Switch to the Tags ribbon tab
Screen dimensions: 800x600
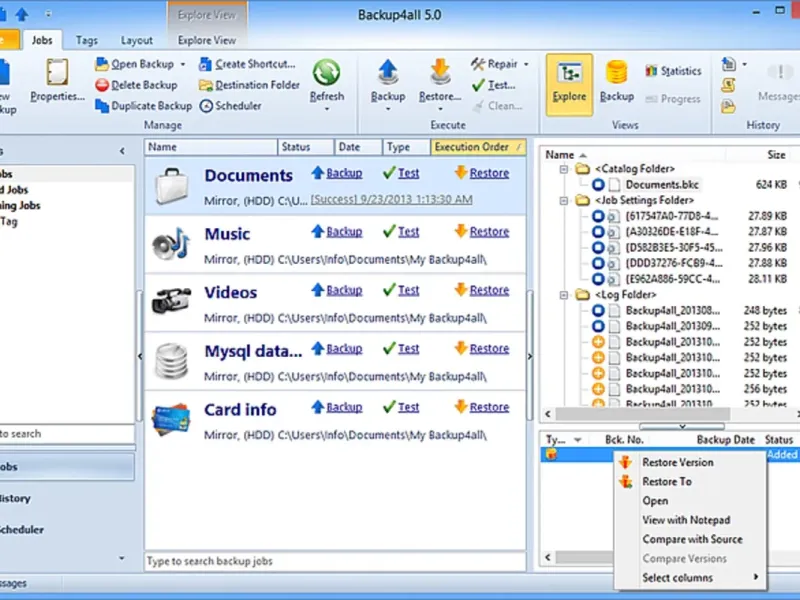(x=87, y=40)
